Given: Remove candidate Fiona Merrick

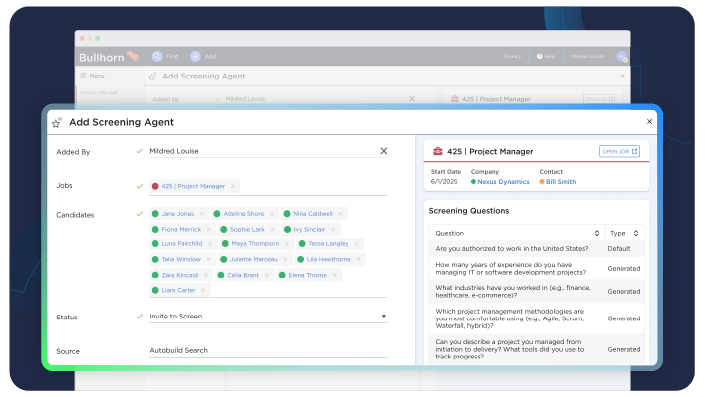Looking at the screenshot, I should tap(209, 229).
